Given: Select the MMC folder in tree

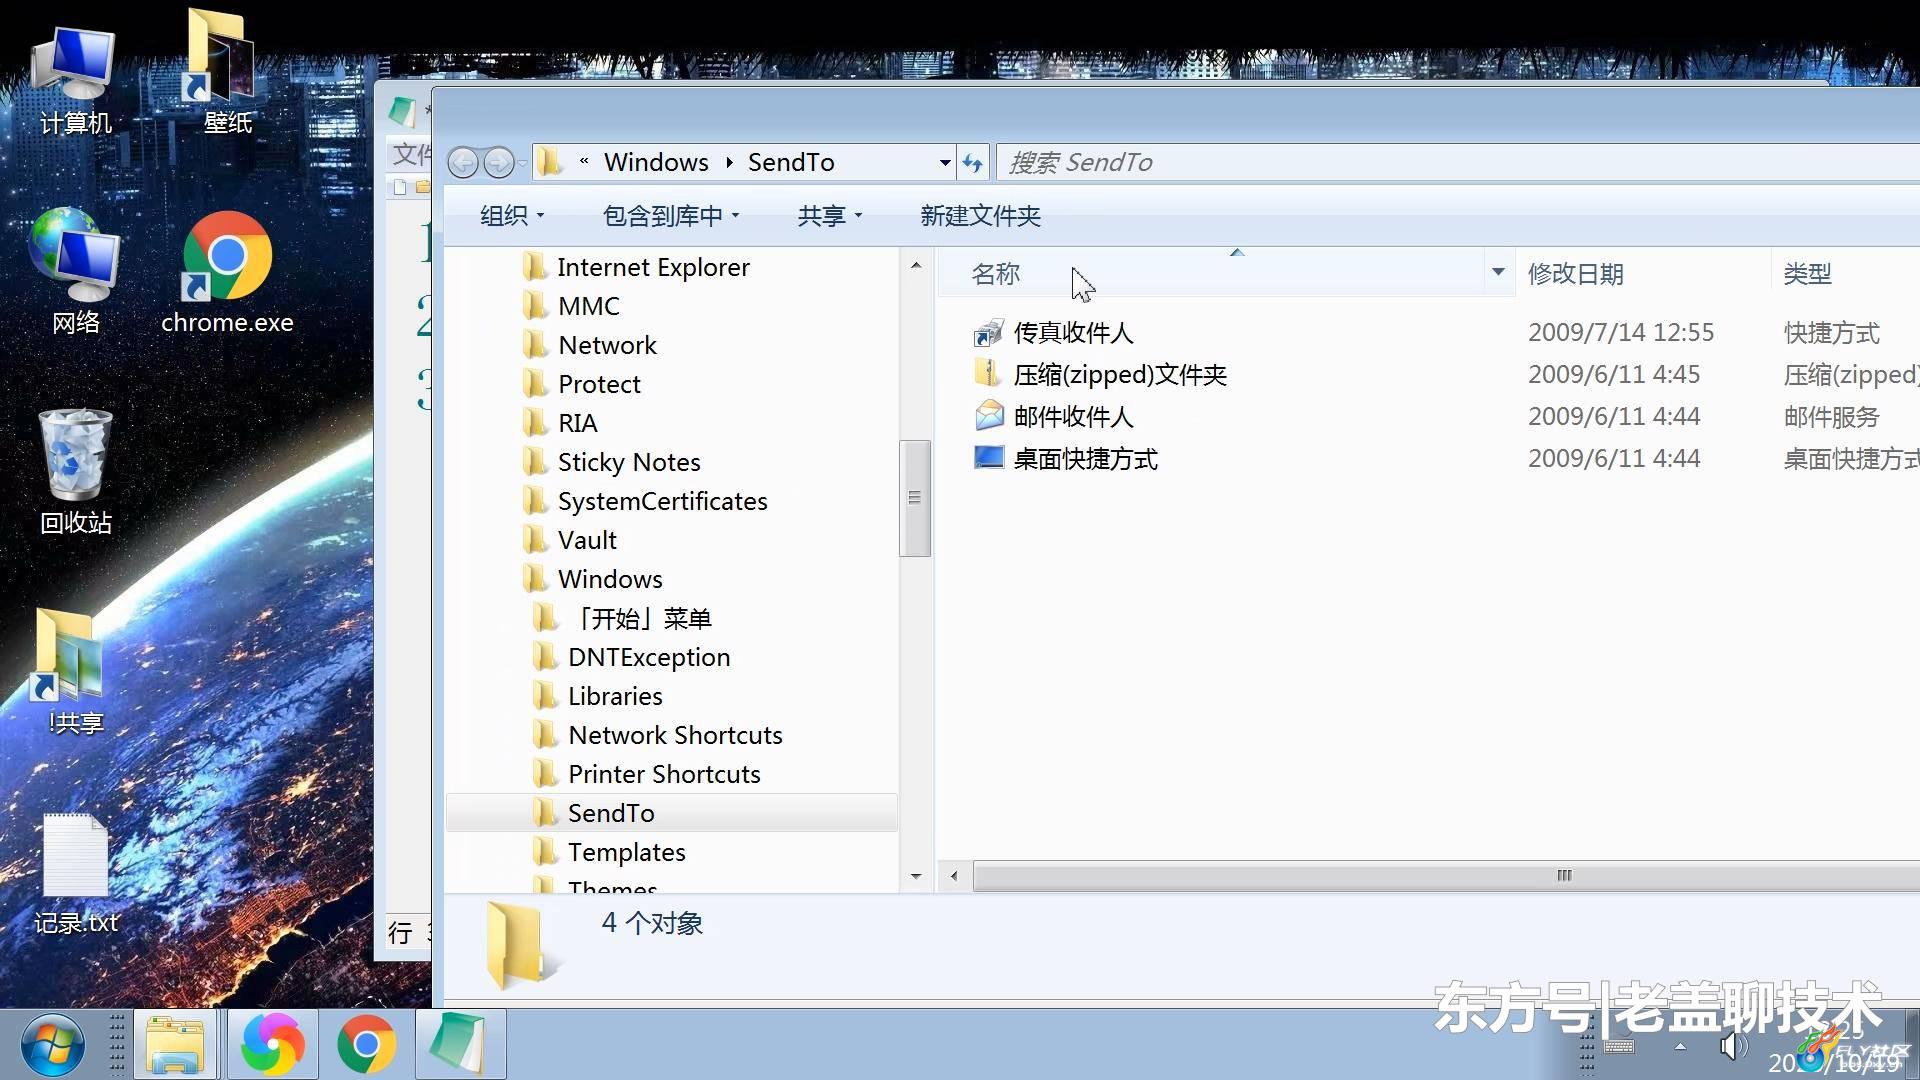Looking at the screenshot, I should (588, 306).
